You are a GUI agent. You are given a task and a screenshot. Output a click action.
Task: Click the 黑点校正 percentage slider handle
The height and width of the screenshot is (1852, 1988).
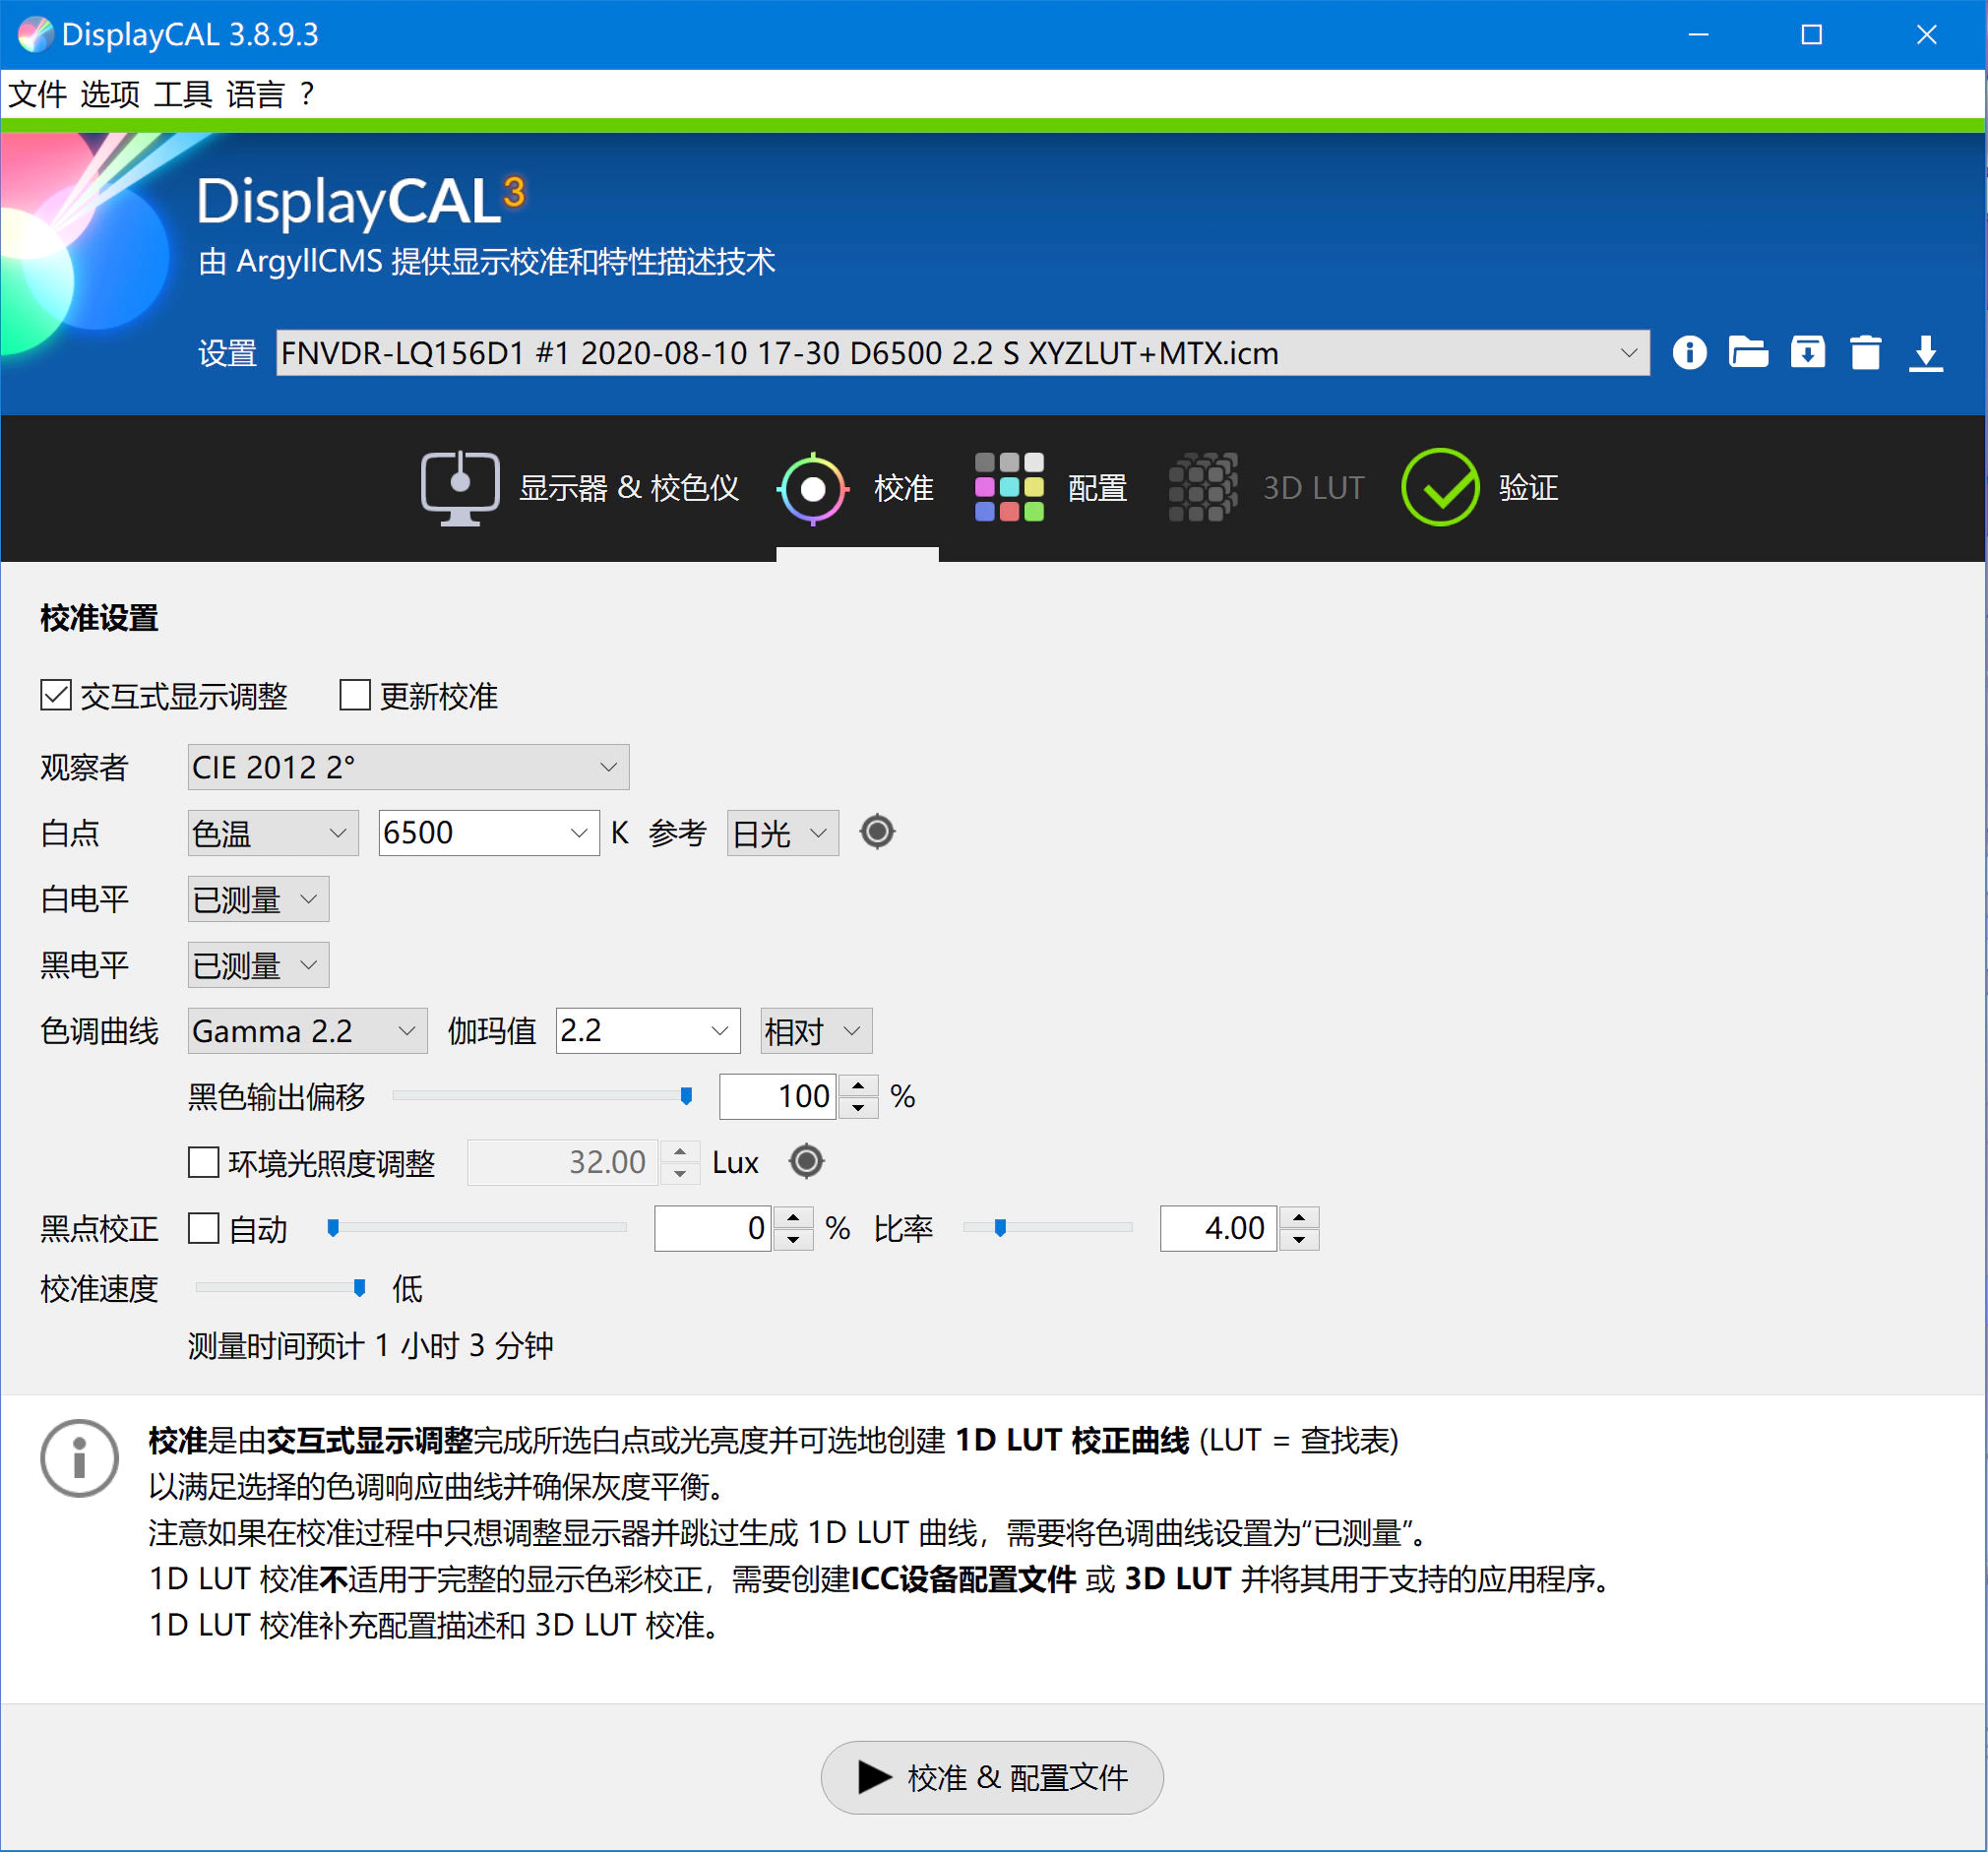(x=334, y=1227)
